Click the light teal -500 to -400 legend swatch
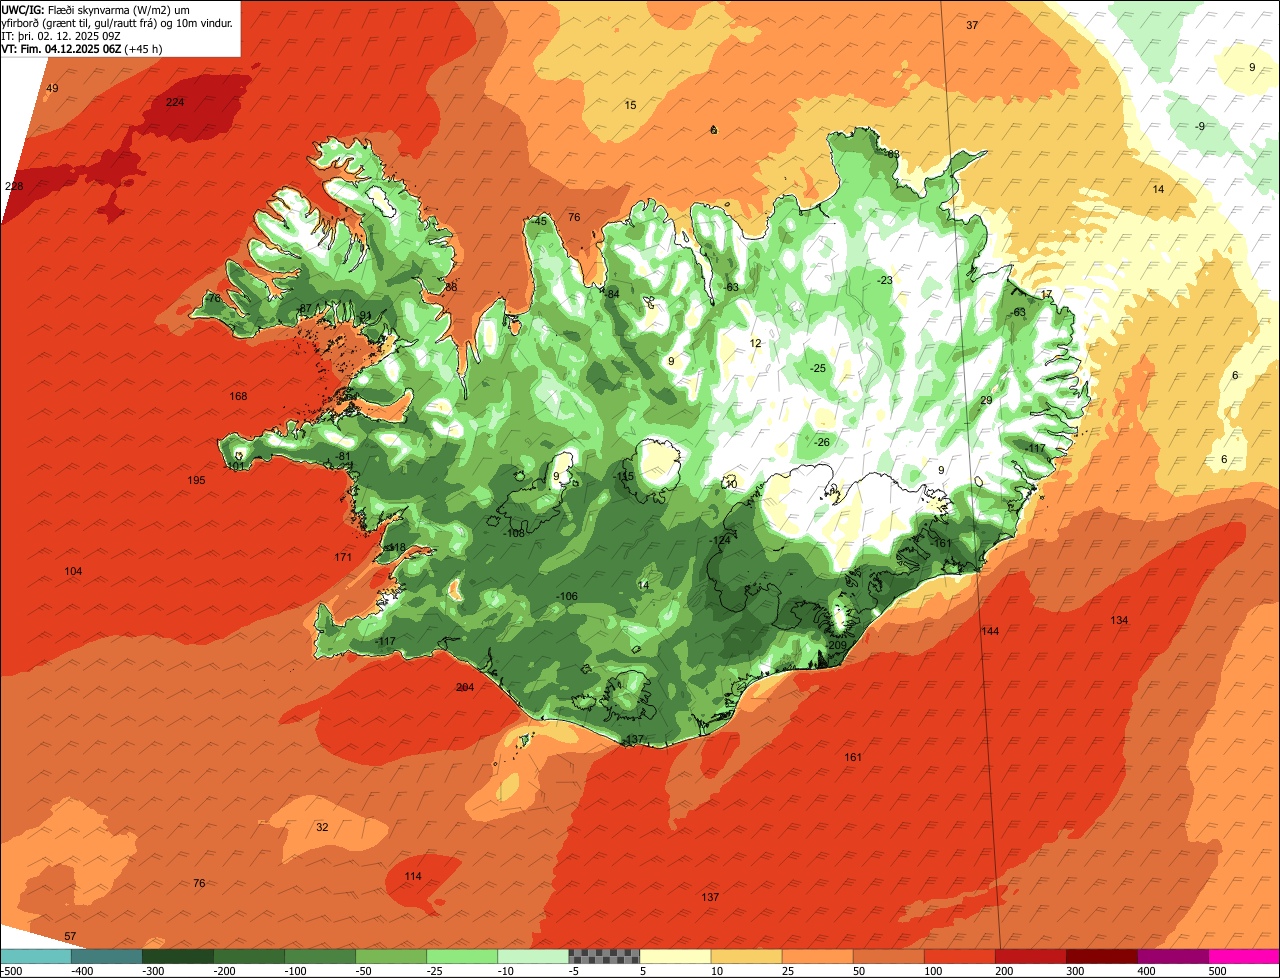This screenshot has height=978, width=1280. [35, 956]
